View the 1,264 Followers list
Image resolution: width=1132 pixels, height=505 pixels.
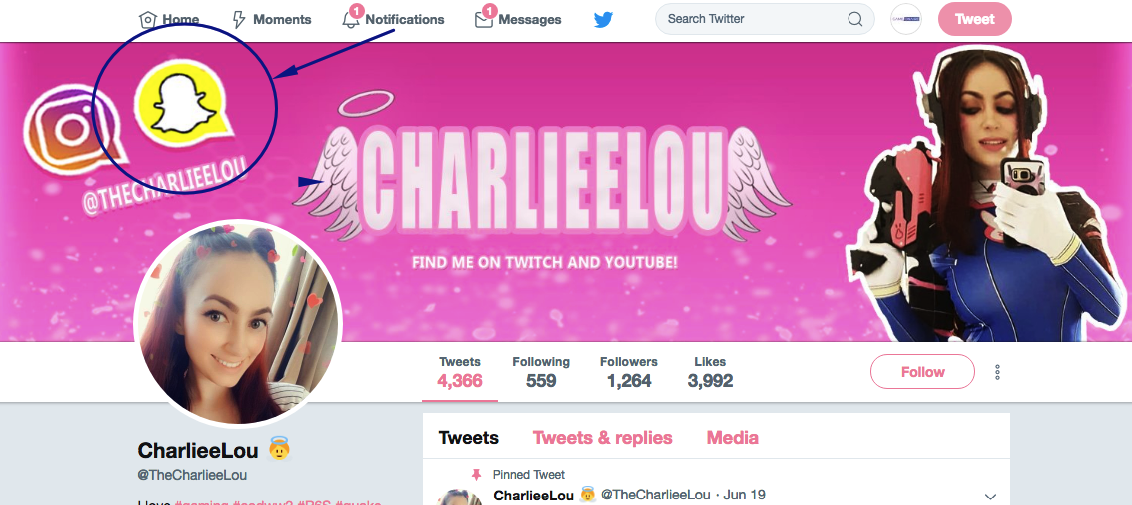[629, 372]
